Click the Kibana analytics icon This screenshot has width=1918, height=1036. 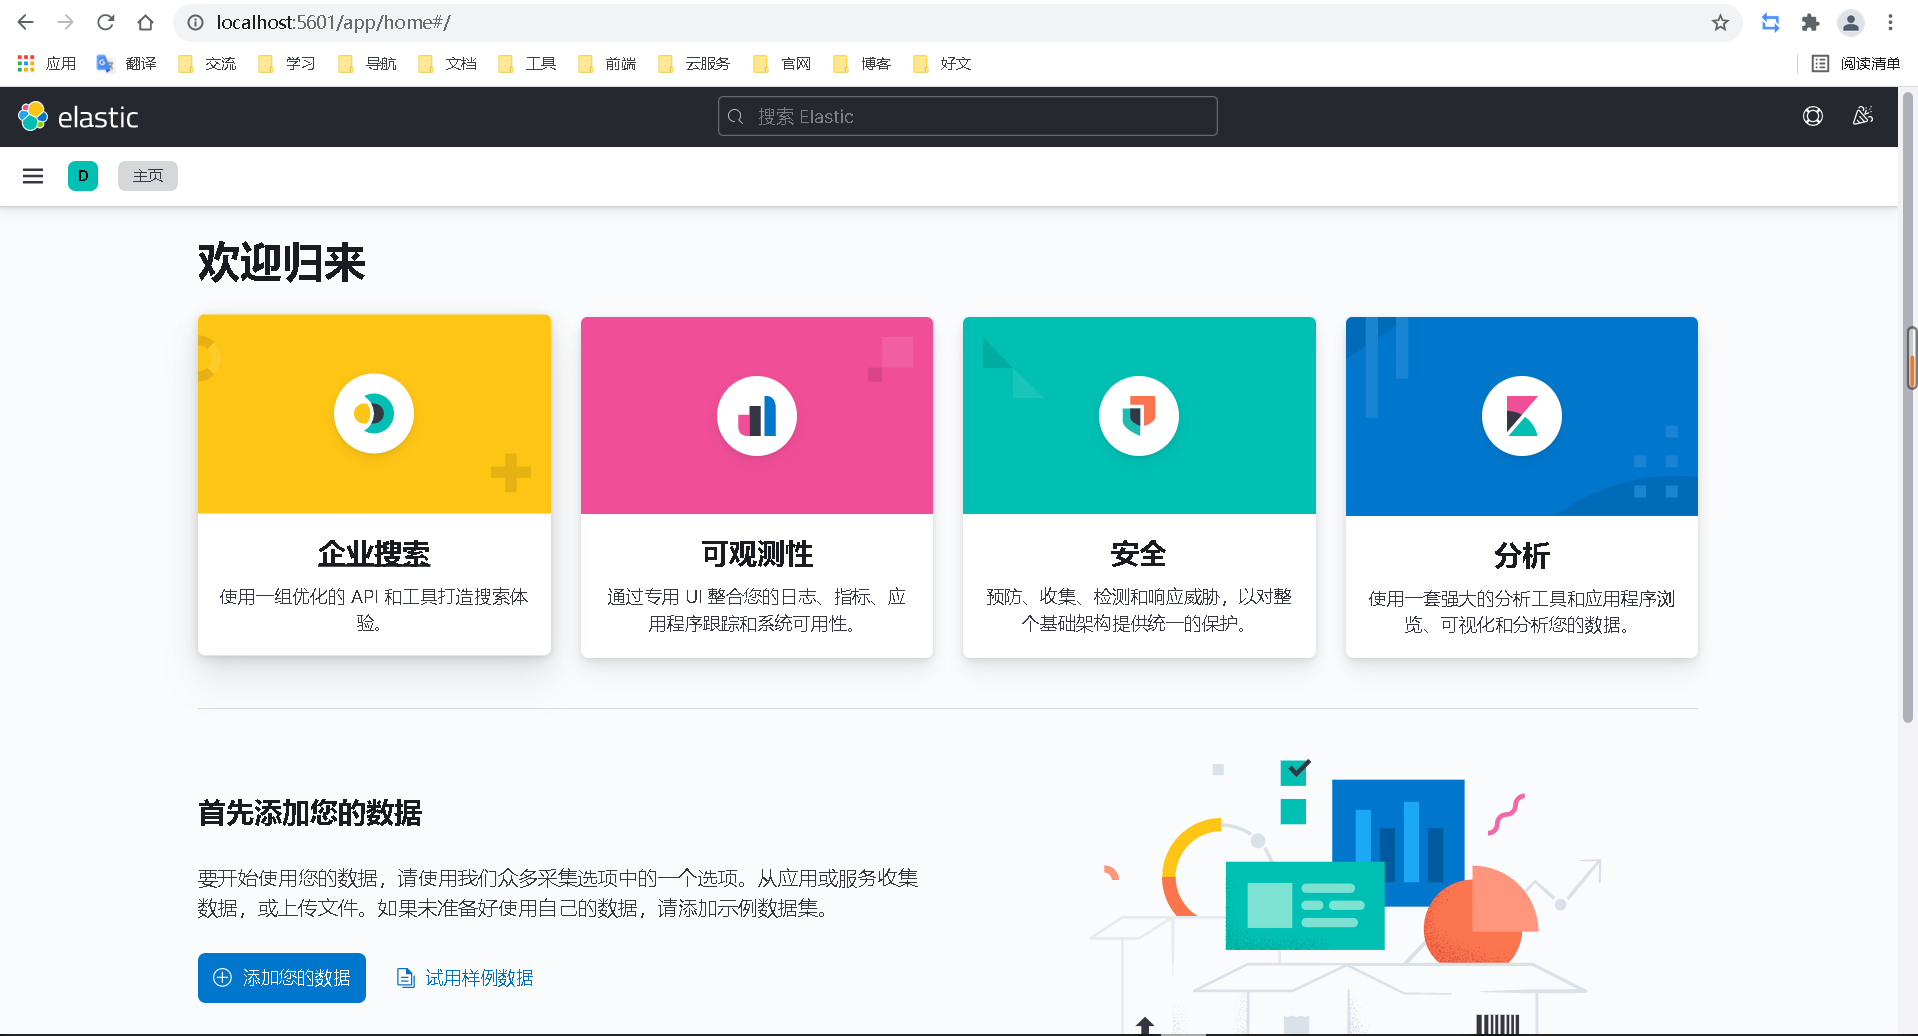point(1522,416)
